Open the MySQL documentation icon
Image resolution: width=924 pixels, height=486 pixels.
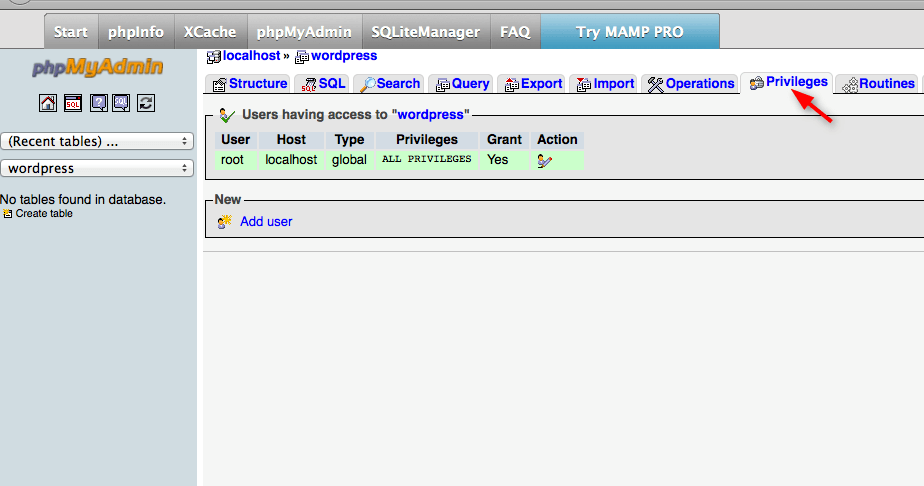(x=121, y=103)
